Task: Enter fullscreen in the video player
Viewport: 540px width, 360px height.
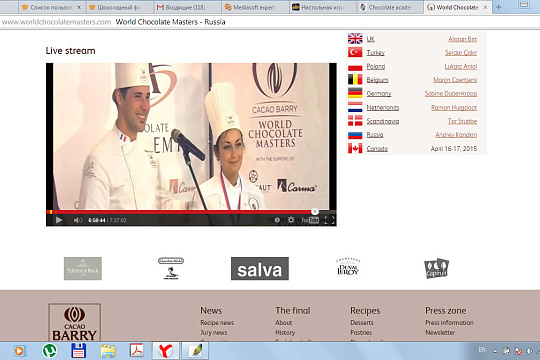Action: [x=330, y=220]
